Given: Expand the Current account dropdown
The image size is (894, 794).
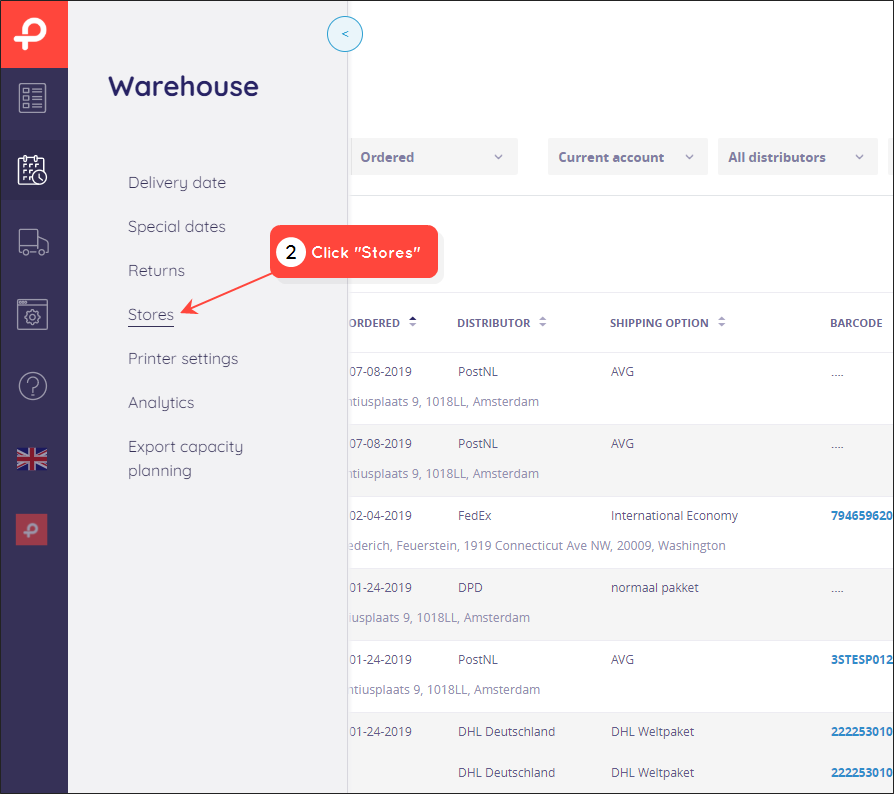Looking at the screenshot, I should point(628,157).
